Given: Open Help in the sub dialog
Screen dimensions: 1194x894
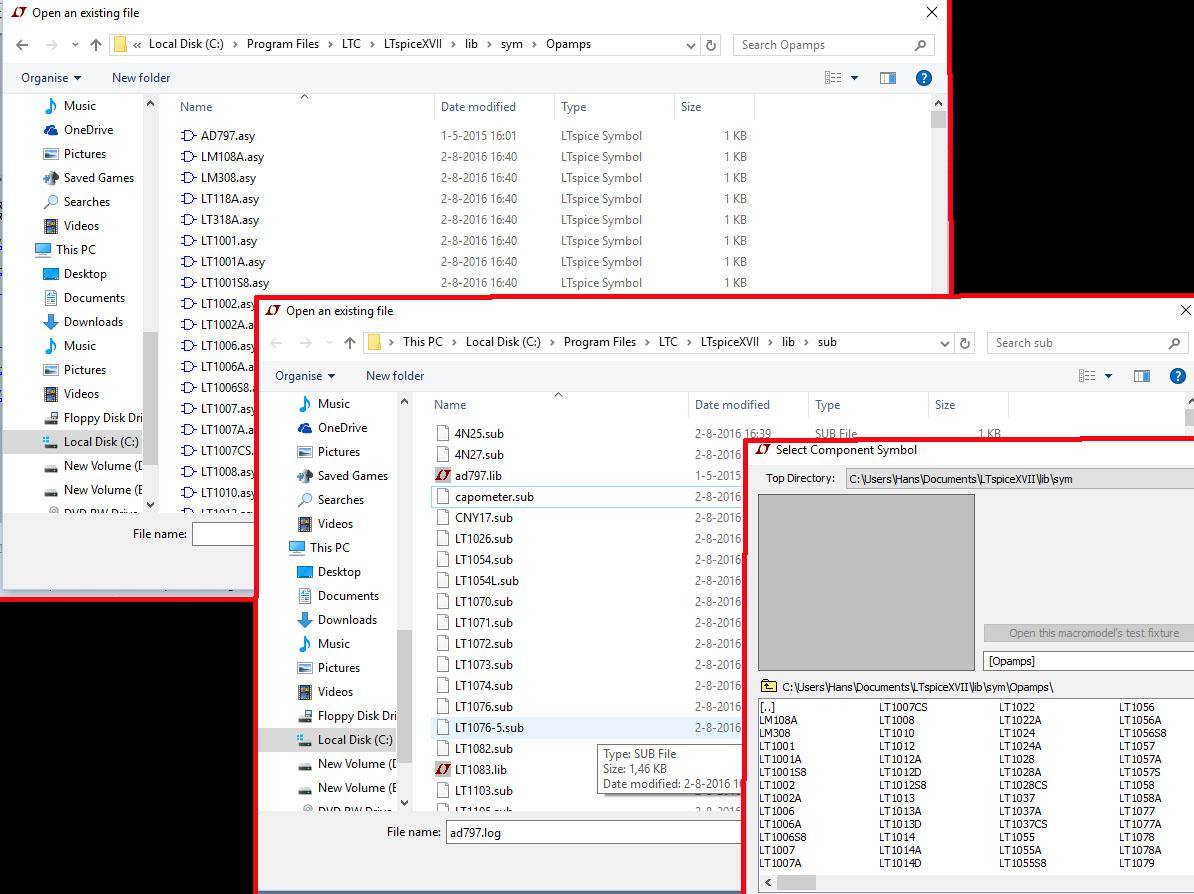Looking at the screenshot, I should tap(1177, 375).
